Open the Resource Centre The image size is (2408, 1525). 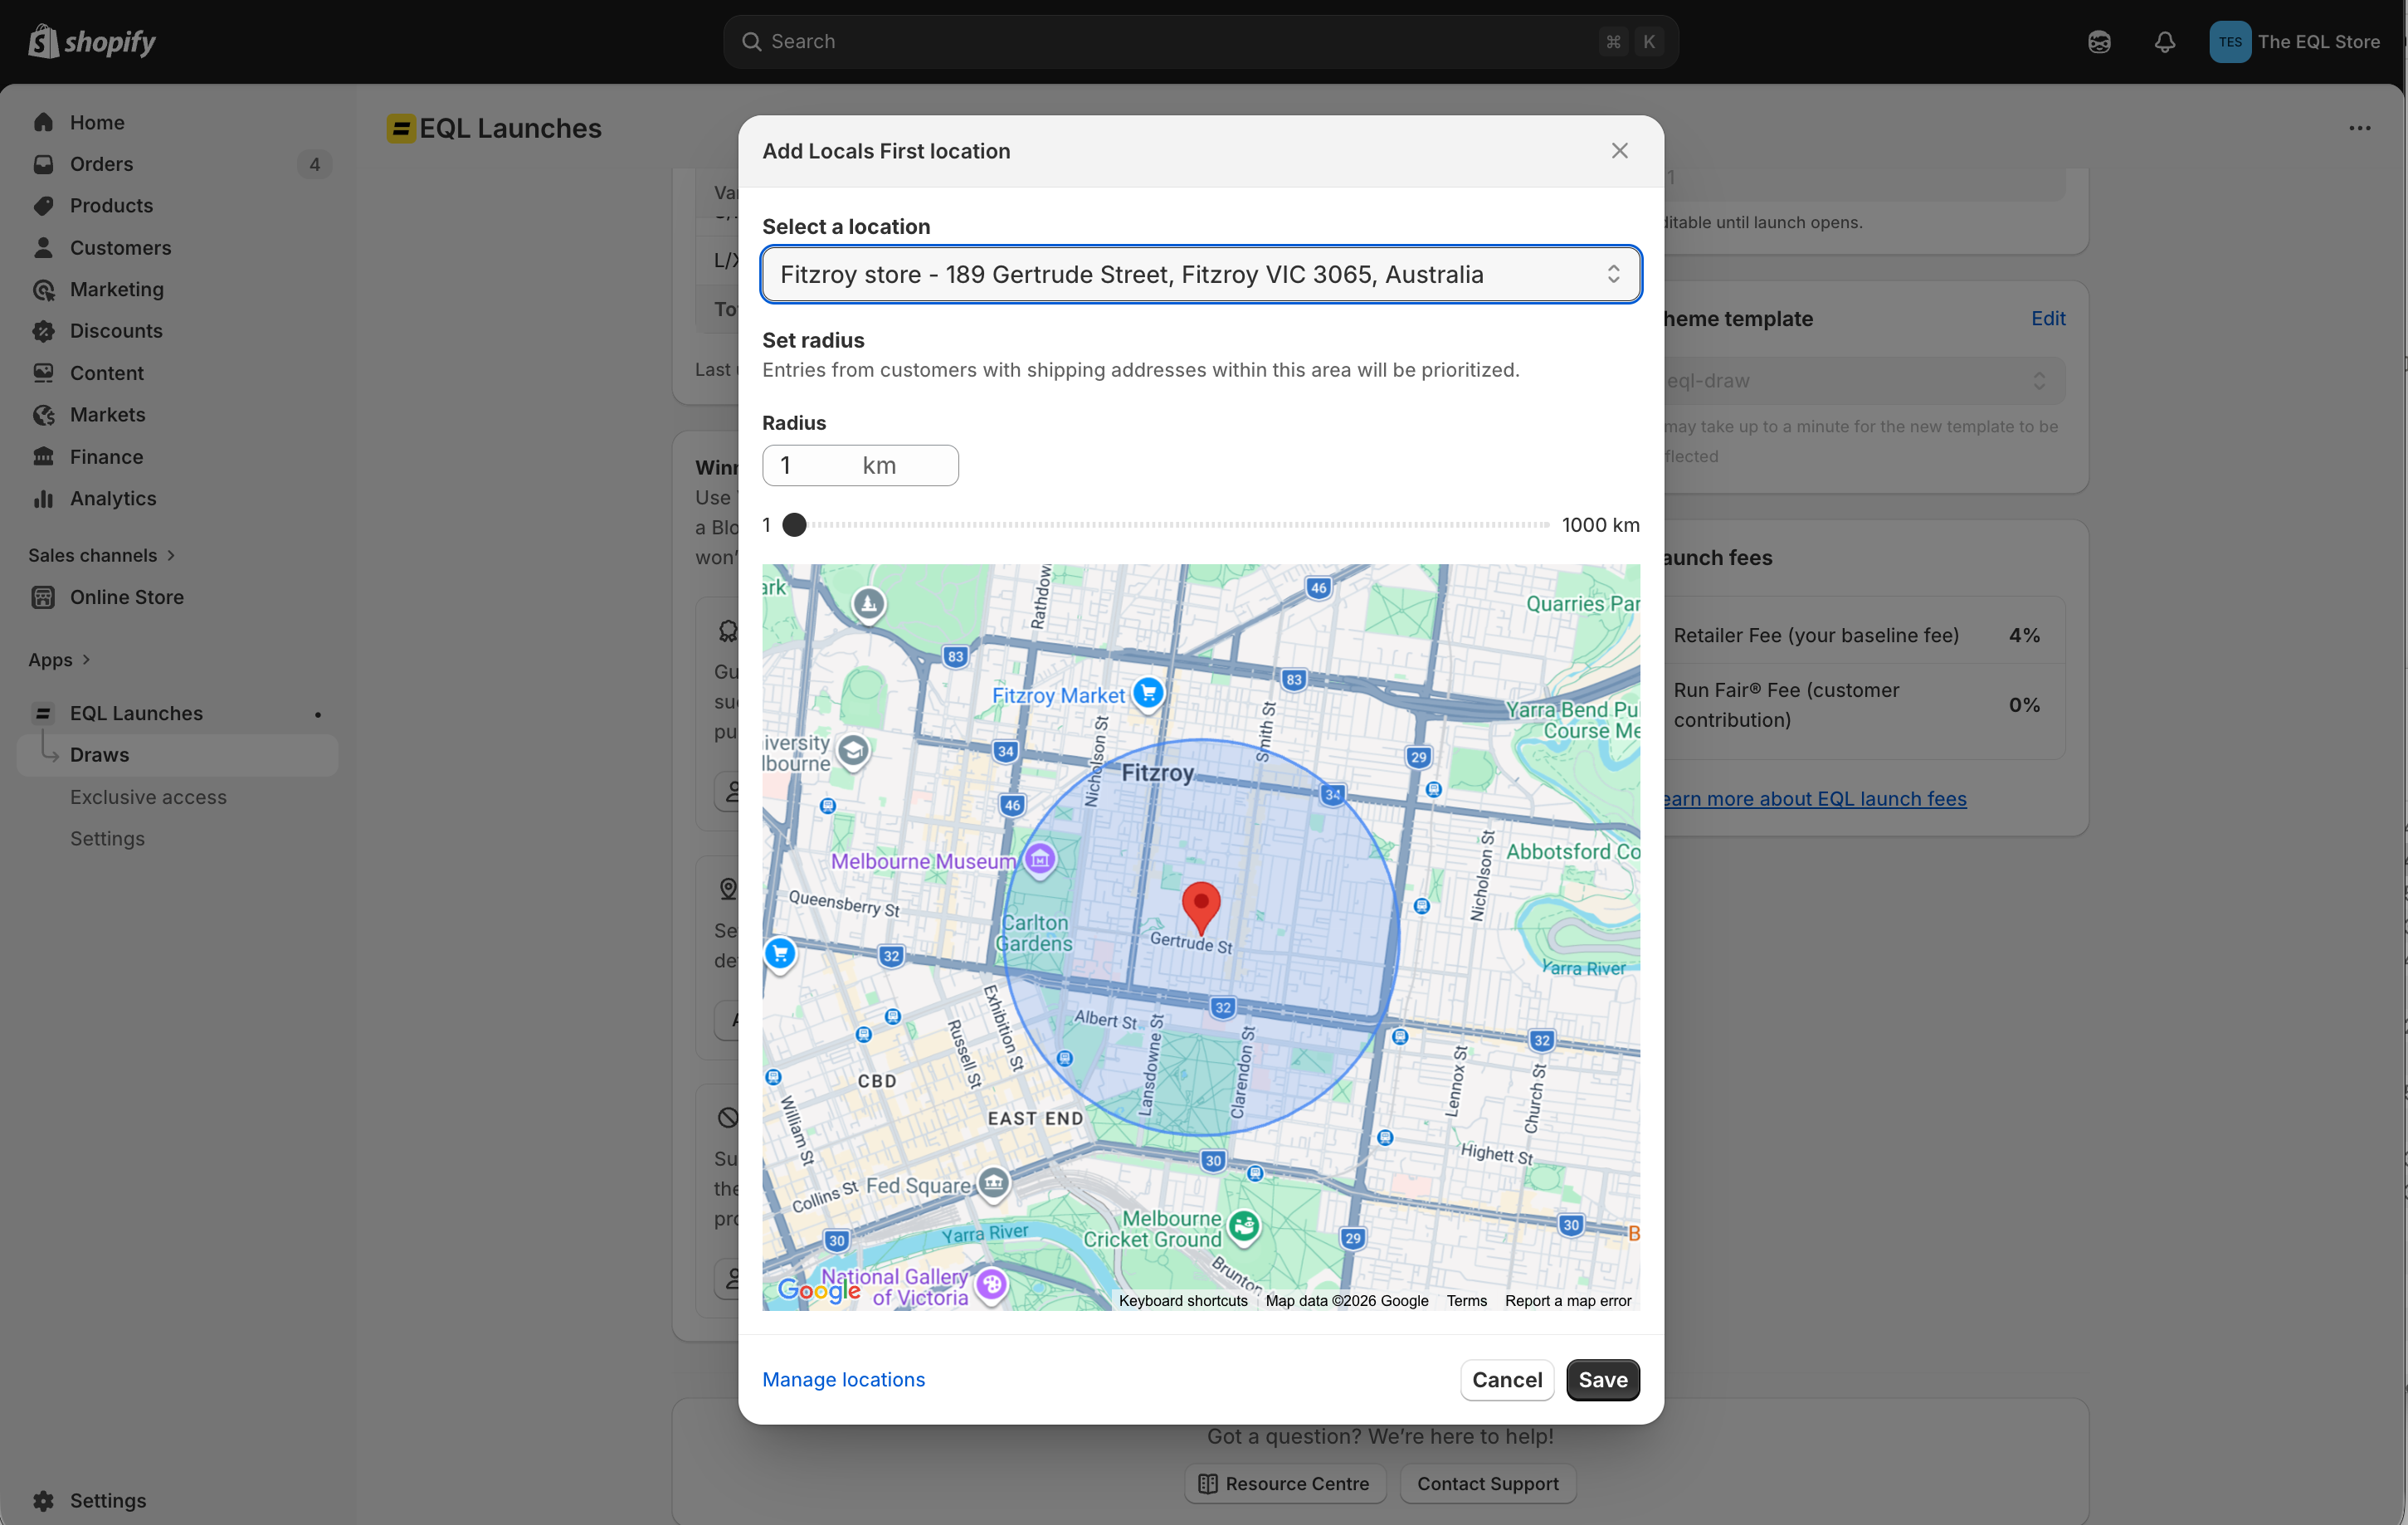coord(1285,1484)
